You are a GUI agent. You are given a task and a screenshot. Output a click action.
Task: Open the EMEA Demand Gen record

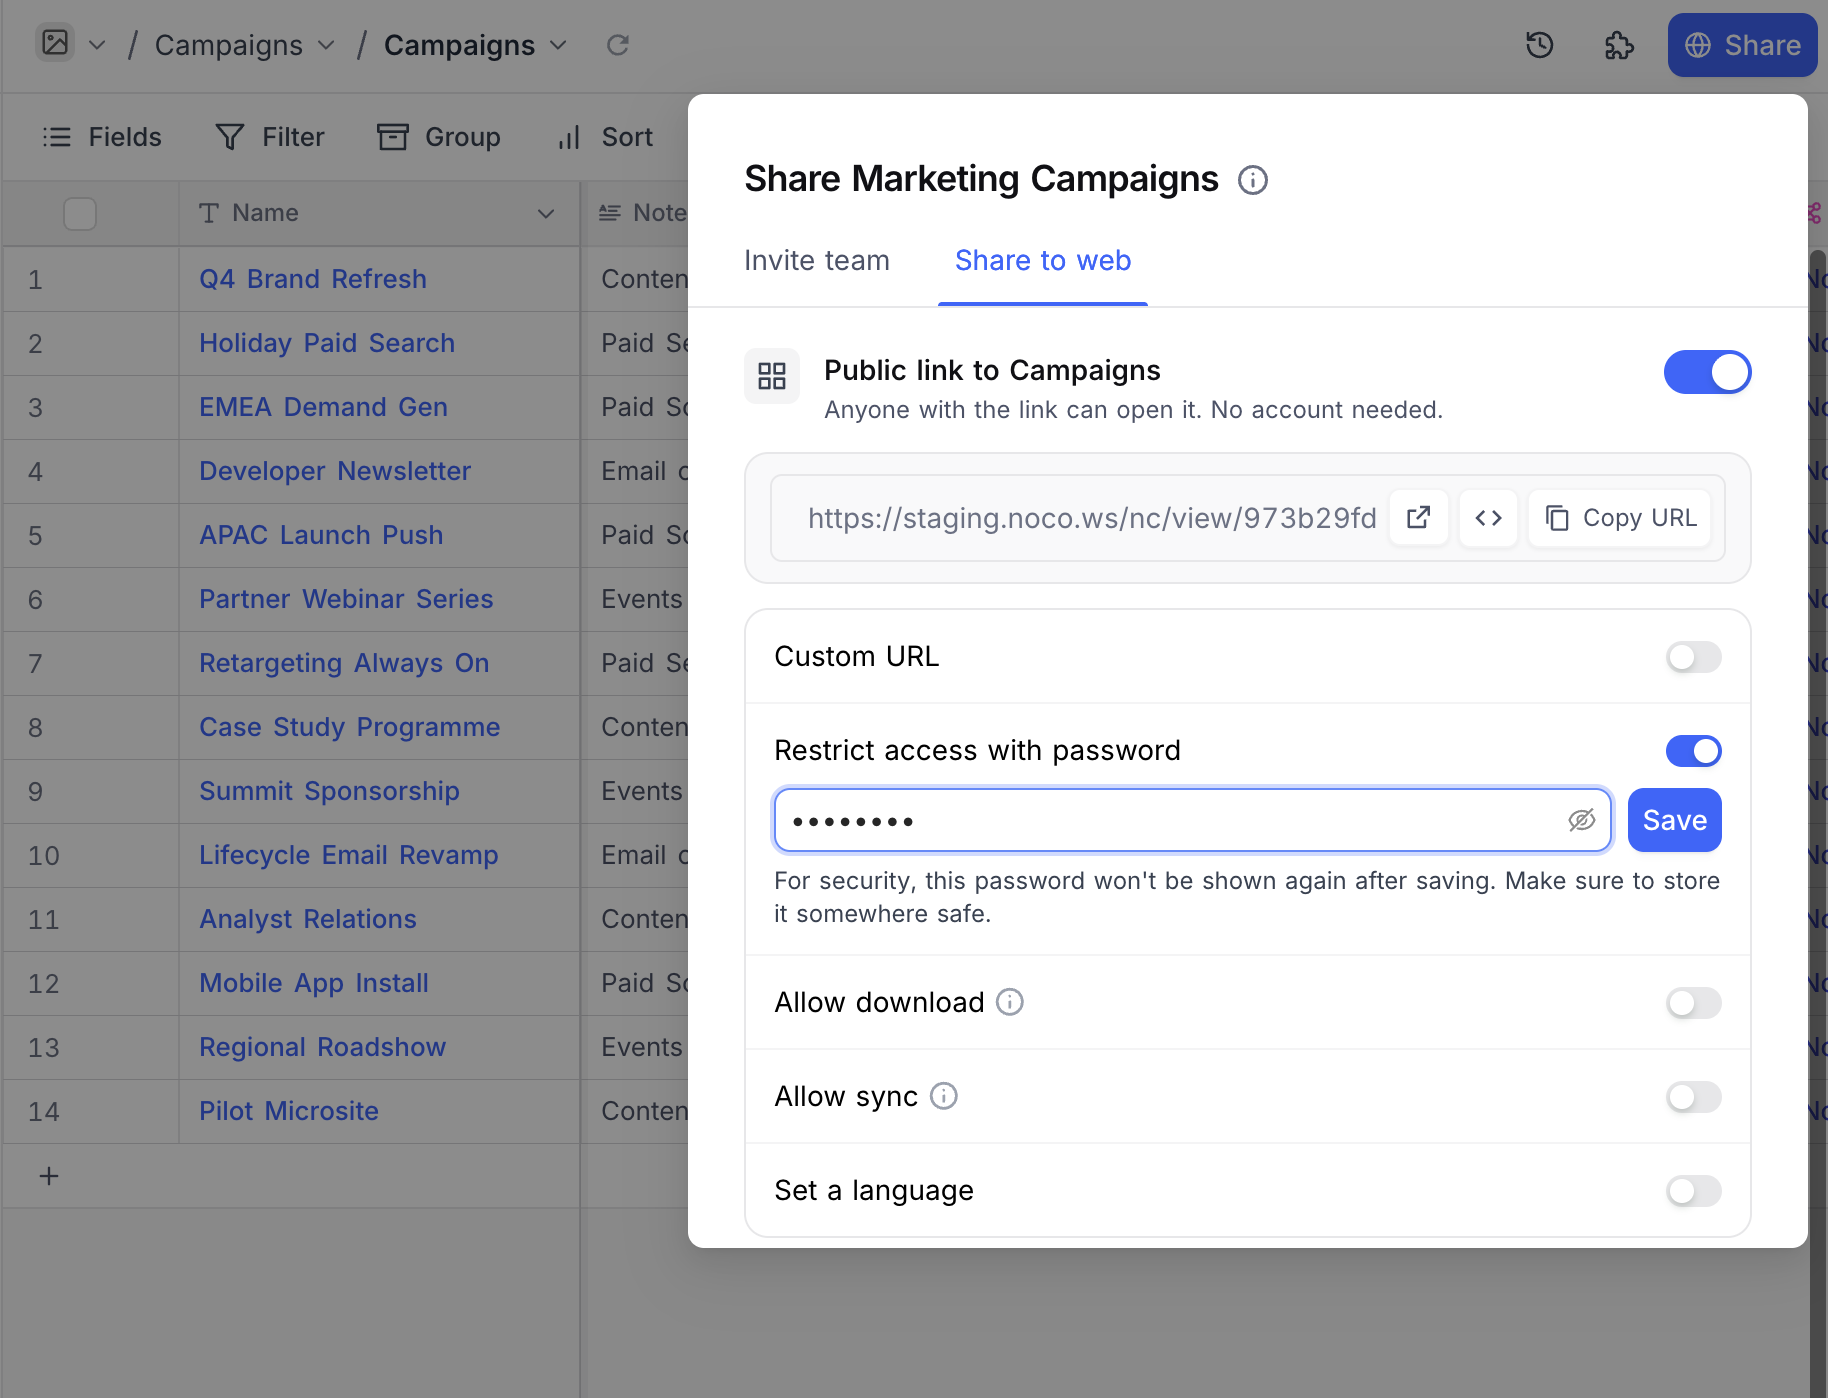pos(323,407)
